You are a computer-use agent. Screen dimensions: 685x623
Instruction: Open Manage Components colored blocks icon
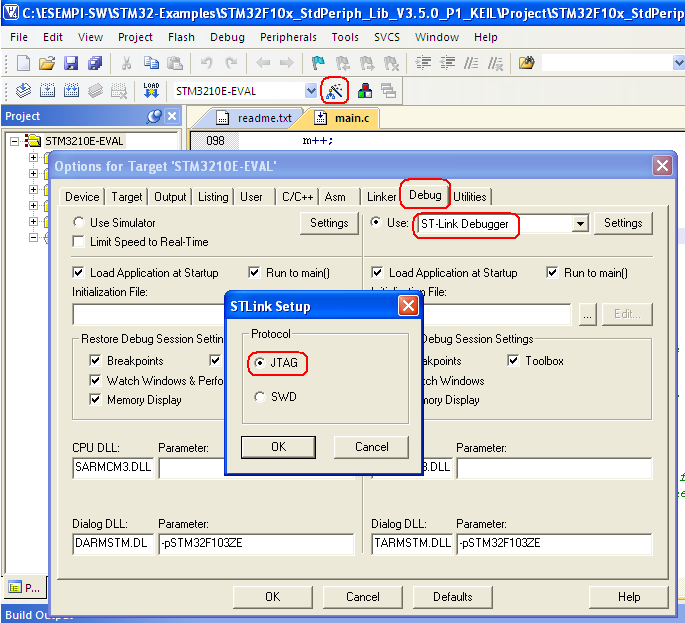pyautogui.click(x=365, y=91)
